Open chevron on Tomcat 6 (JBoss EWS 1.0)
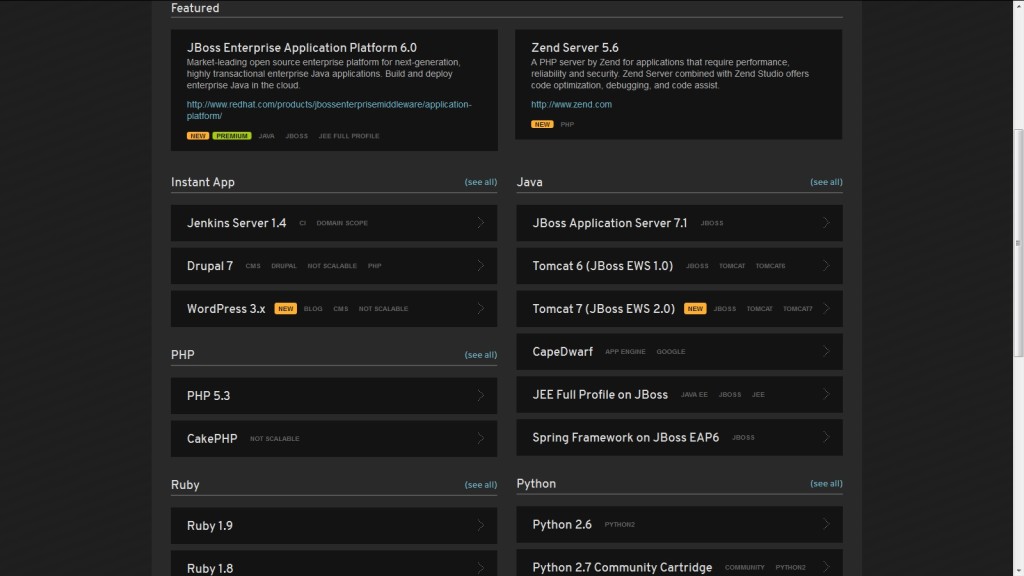 tap(826, 266)
